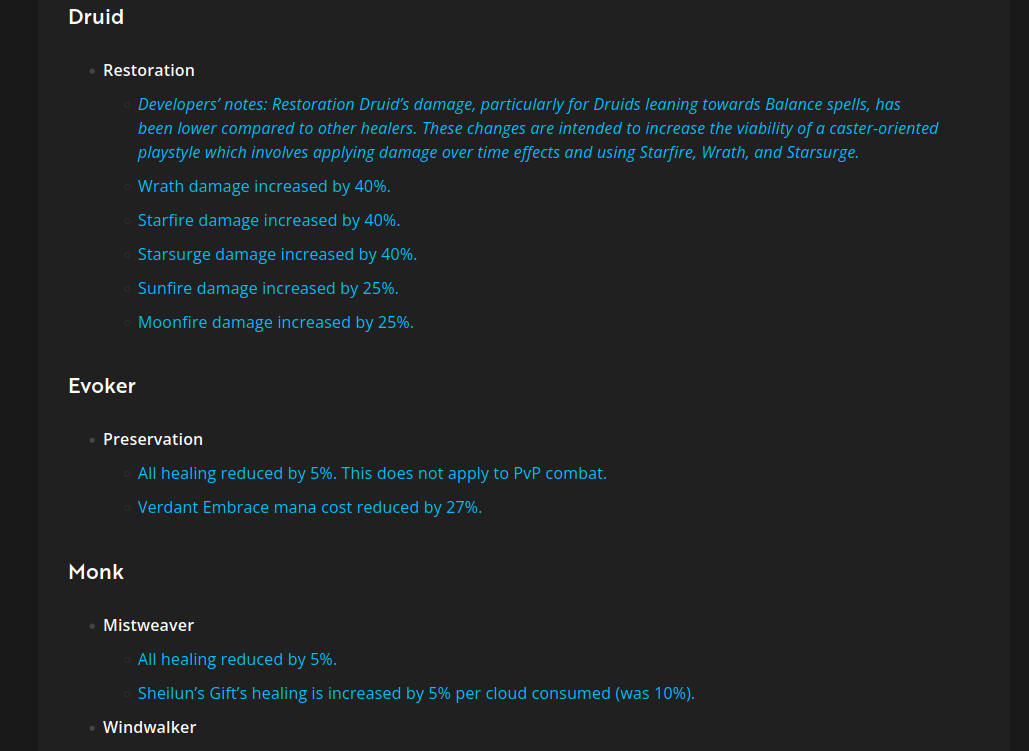1029x751 pixels.
Task: Click the Preservation specialization subheading
Action: coord(153,440)
